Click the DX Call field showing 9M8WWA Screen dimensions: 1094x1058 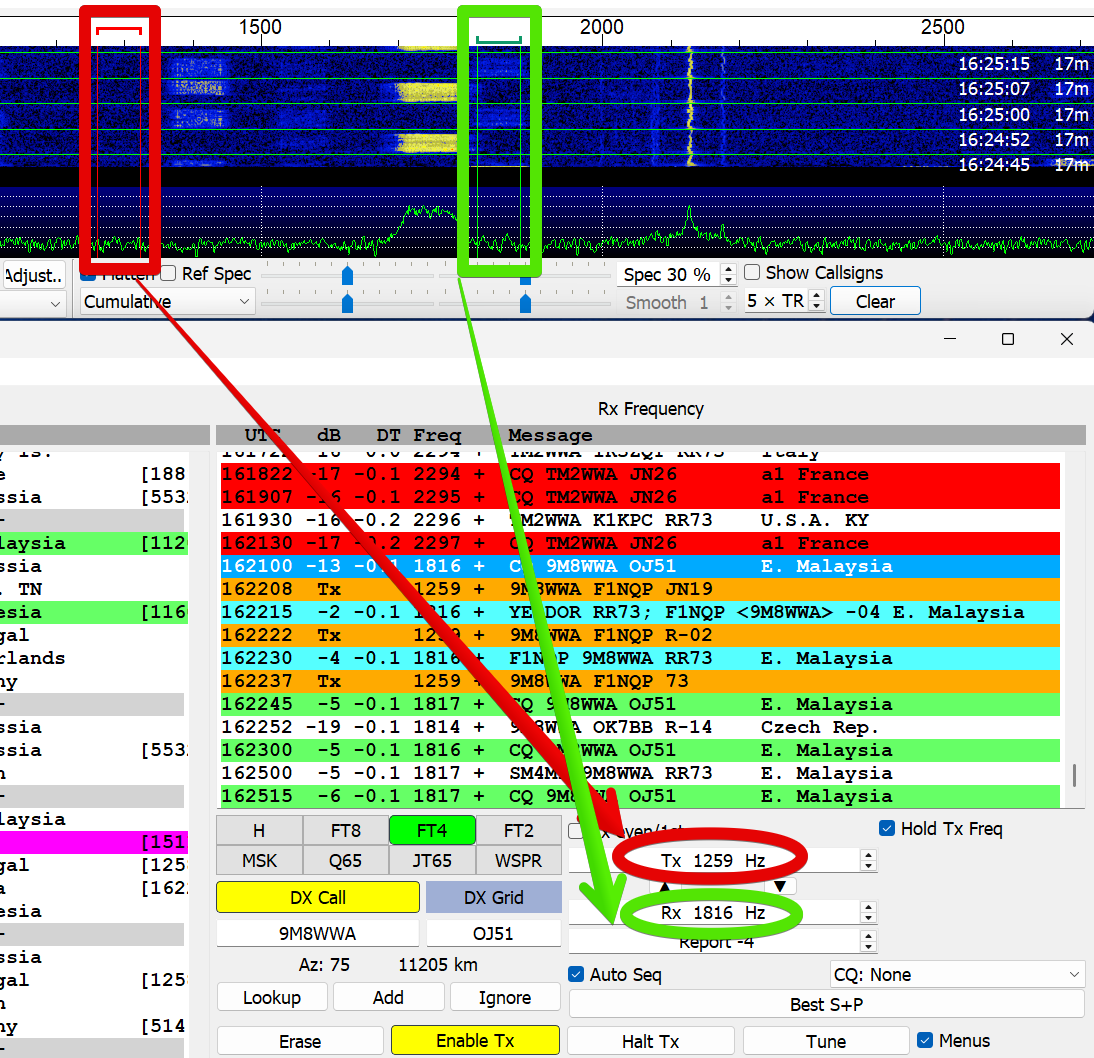coord(317,933)
